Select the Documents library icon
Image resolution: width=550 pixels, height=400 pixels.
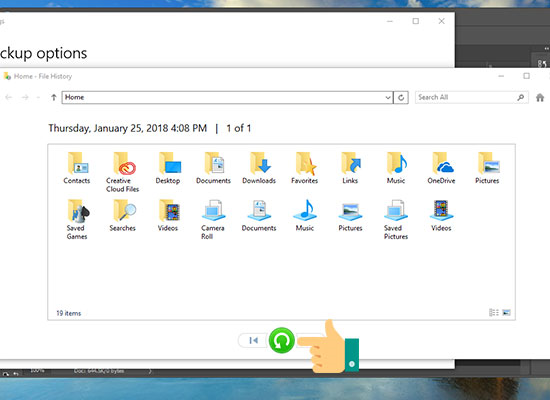[259, 215]
